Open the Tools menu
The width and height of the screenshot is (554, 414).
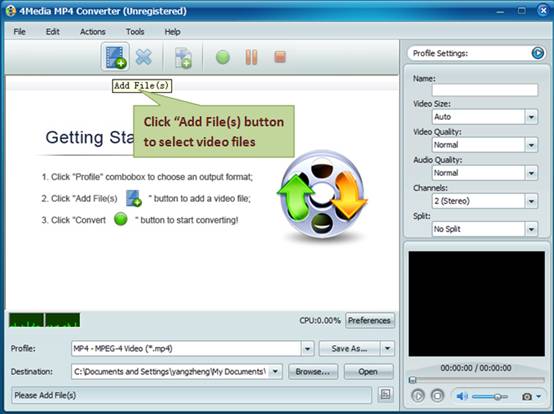click(x=135, y=32)
